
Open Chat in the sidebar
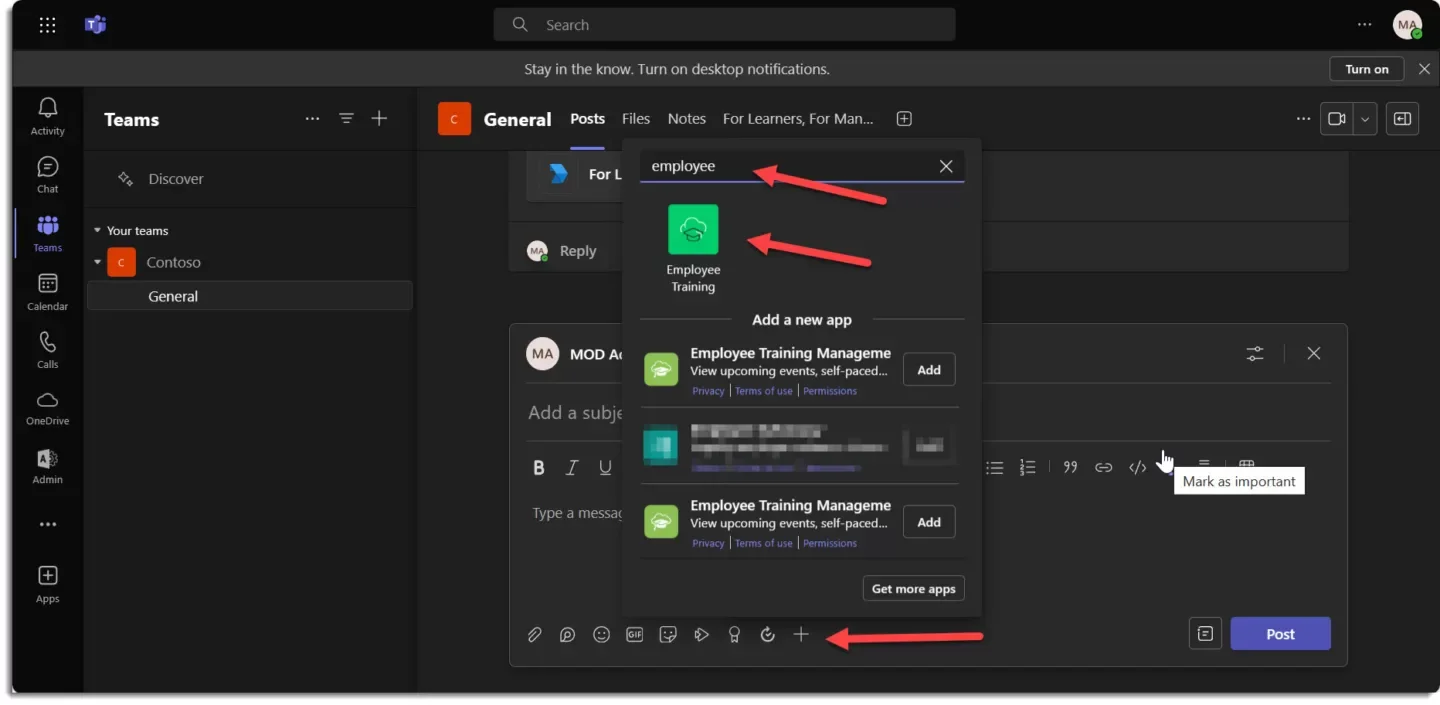coord(47,175)
